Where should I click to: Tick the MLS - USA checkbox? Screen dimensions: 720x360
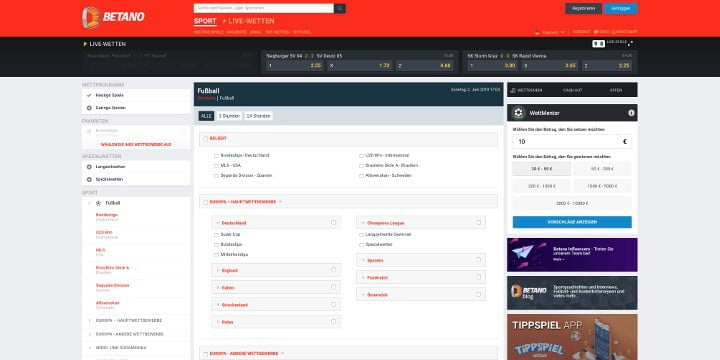pos(216,166)
